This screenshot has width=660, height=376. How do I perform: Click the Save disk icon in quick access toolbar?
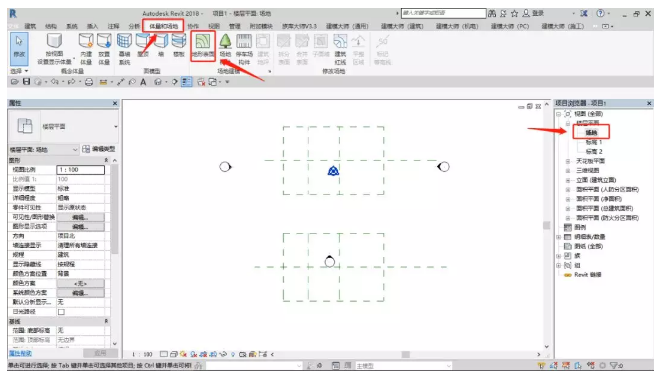(x=26, y=82)
